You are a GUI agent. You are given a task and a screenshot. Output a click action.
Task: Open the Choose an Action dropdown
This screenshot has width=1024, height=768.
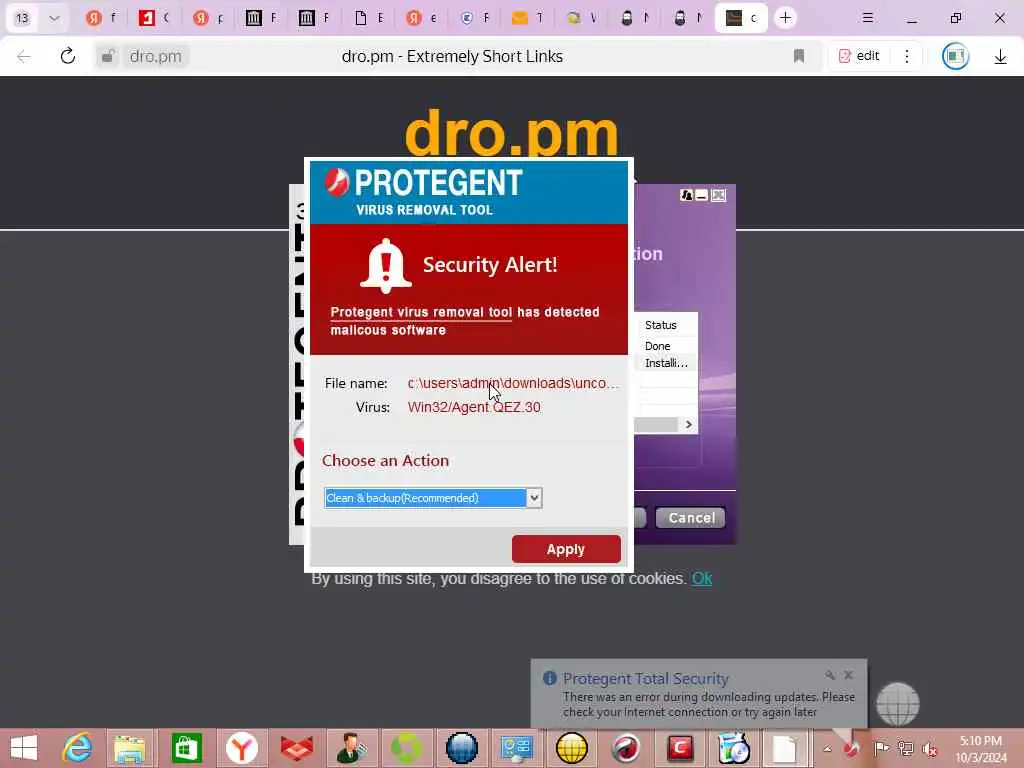click(x=534, y=498)
